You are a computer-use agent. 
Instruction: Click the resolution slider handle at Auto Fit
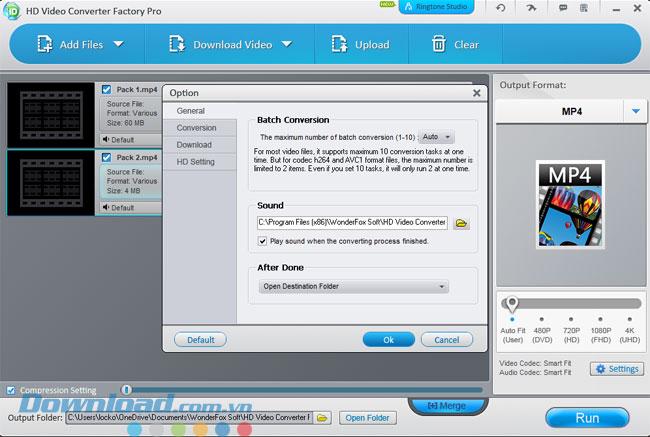(511, 304)
